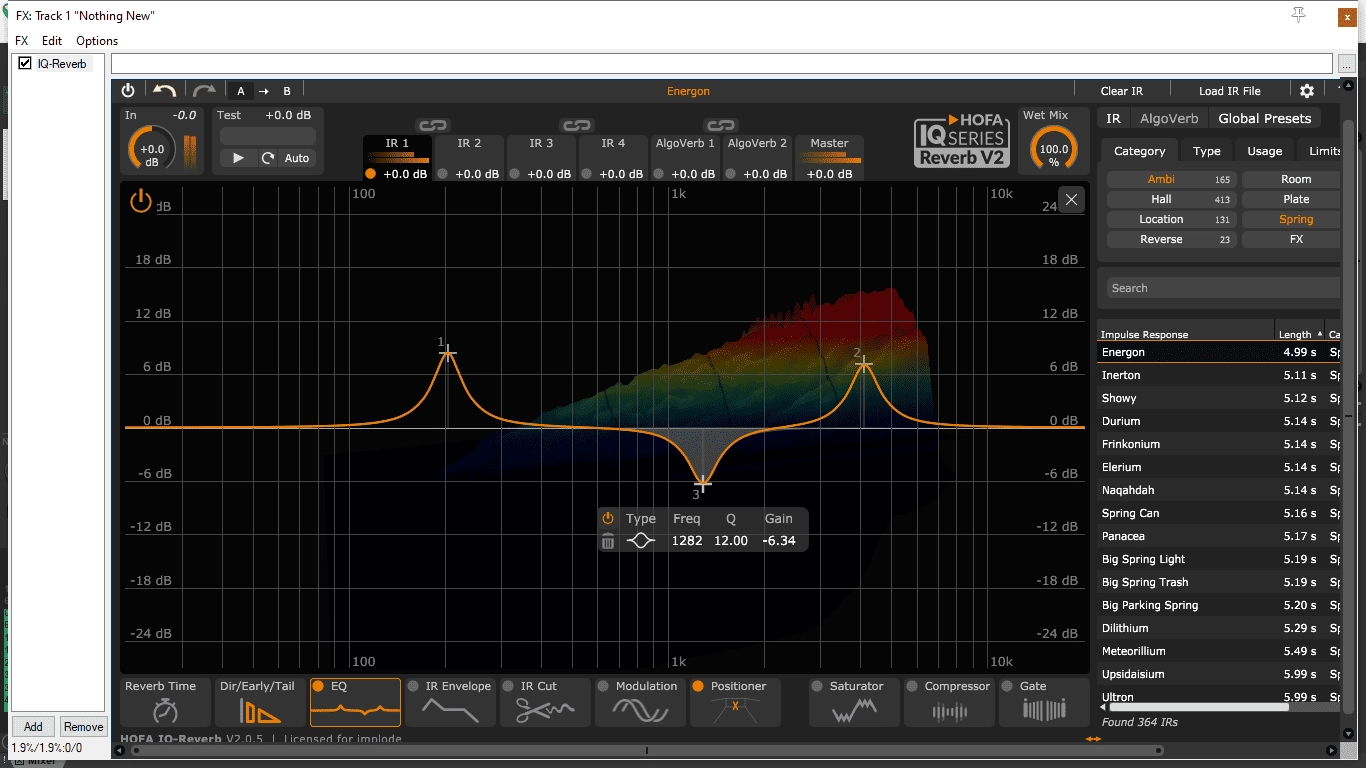Viewport: 1366px width, 768px height.
Task: Select the Hall category filter
Action: pyautogui.click(x=1172, y=199)
